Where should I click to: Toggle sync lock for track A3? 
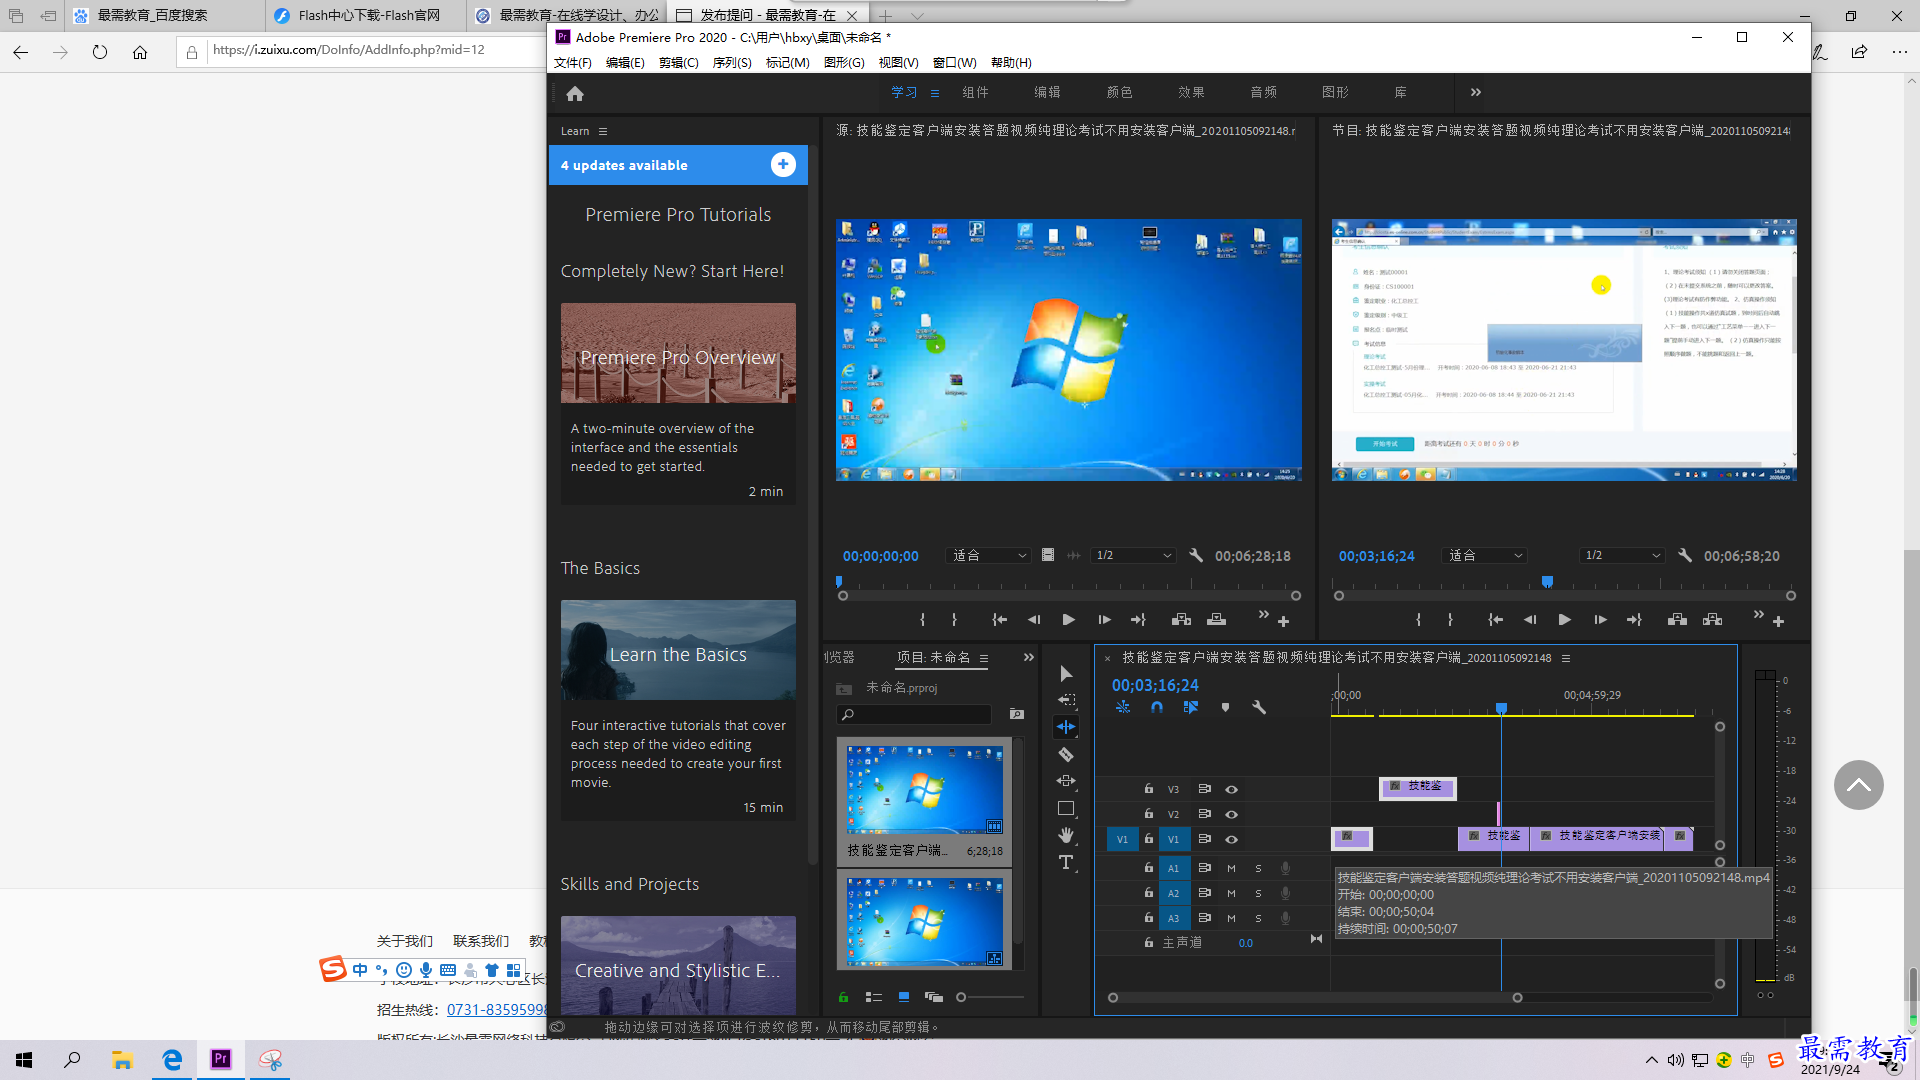1205,918
